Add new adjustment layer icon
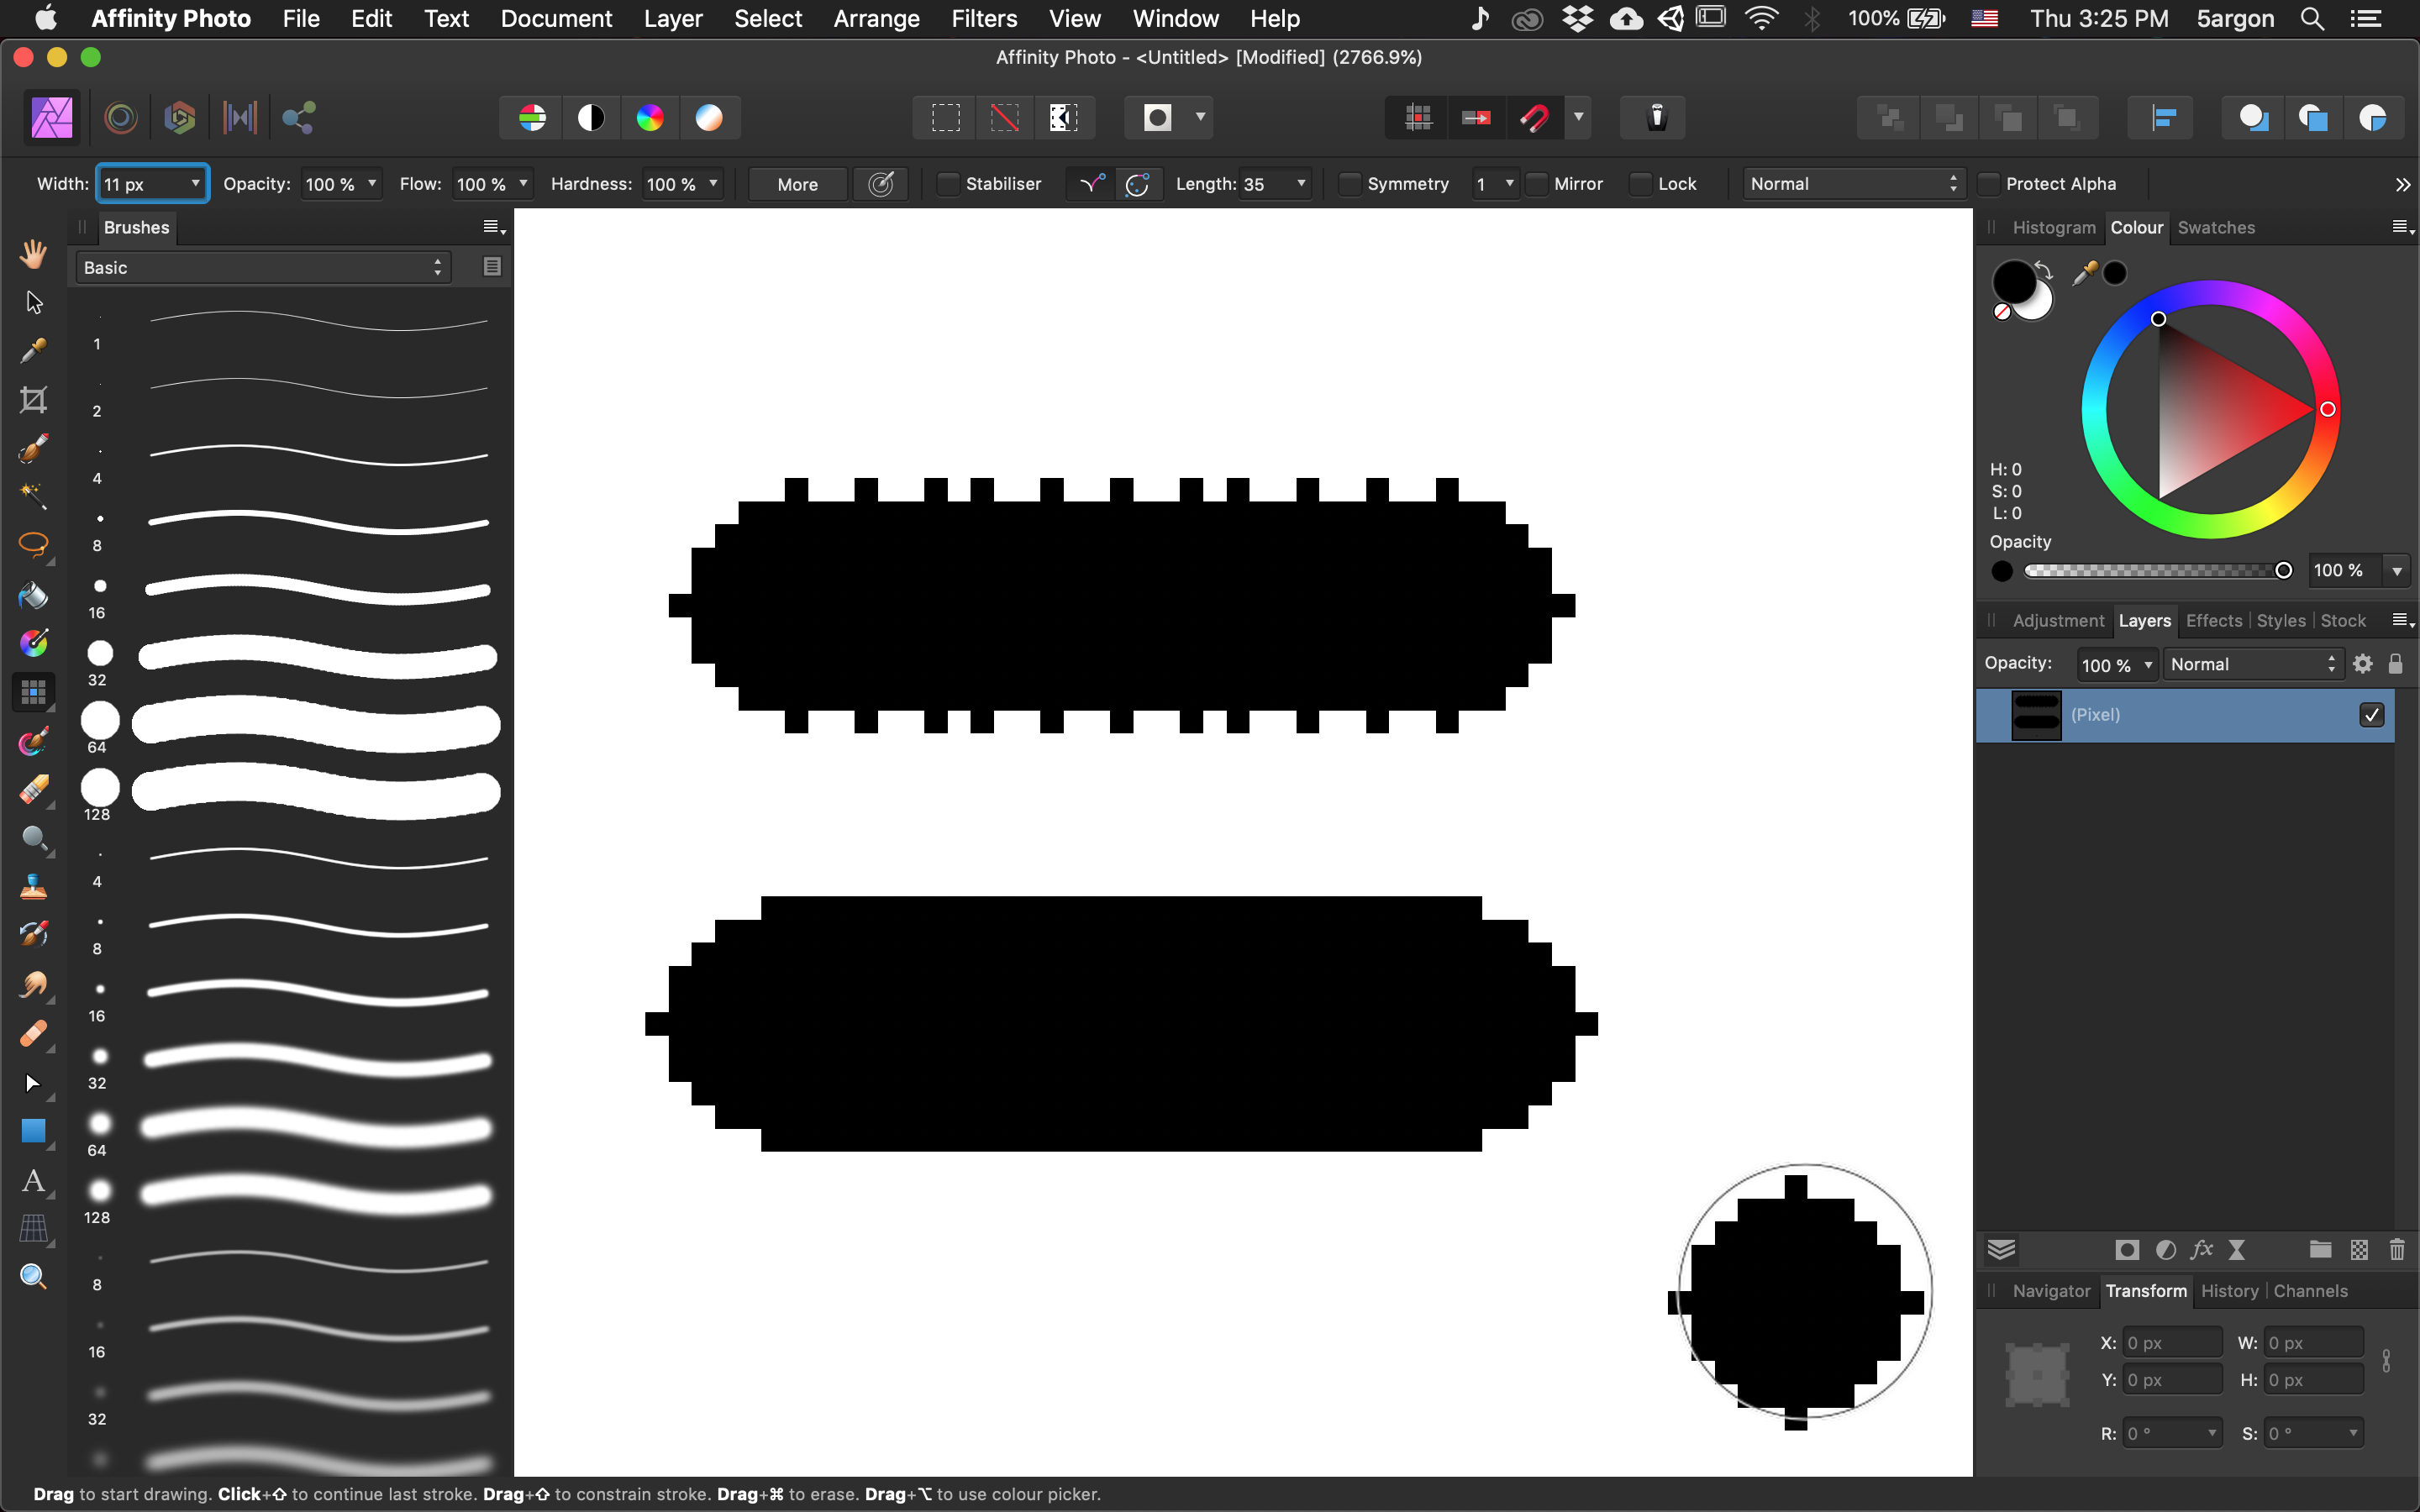The image size is (2420, 1512). pos(2166,1249)
